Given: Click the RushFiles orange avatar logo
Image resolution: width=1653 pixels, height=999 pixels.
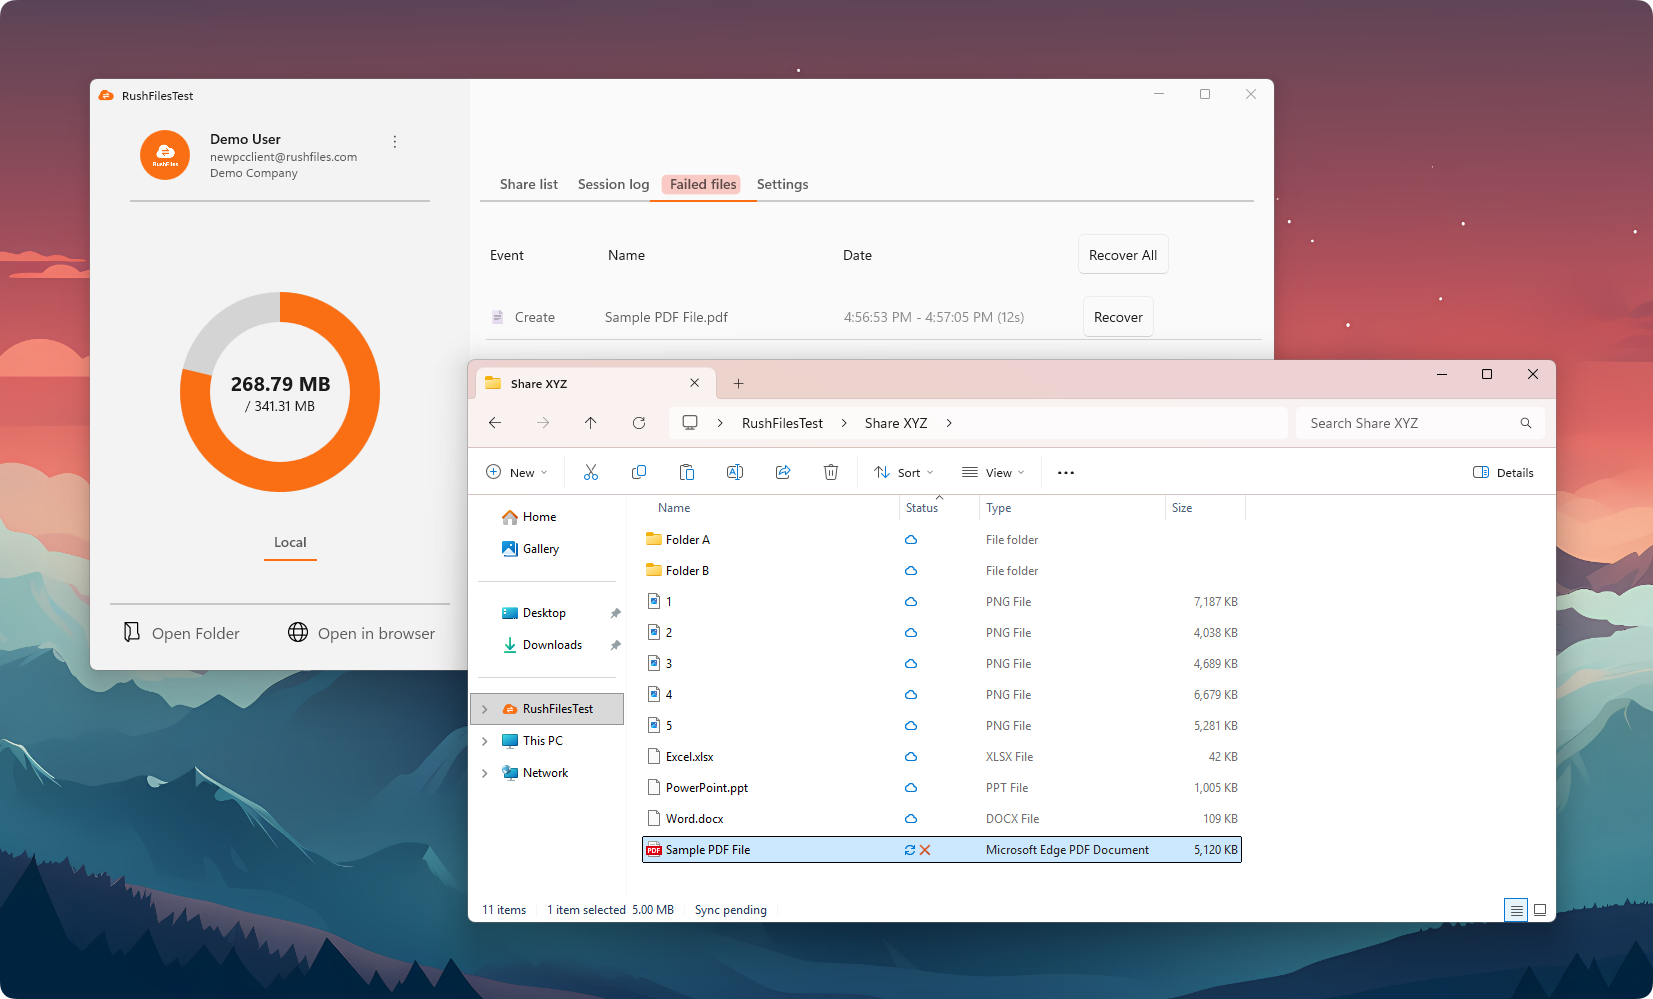Looking at the screenshot, I should pos(165,155).
